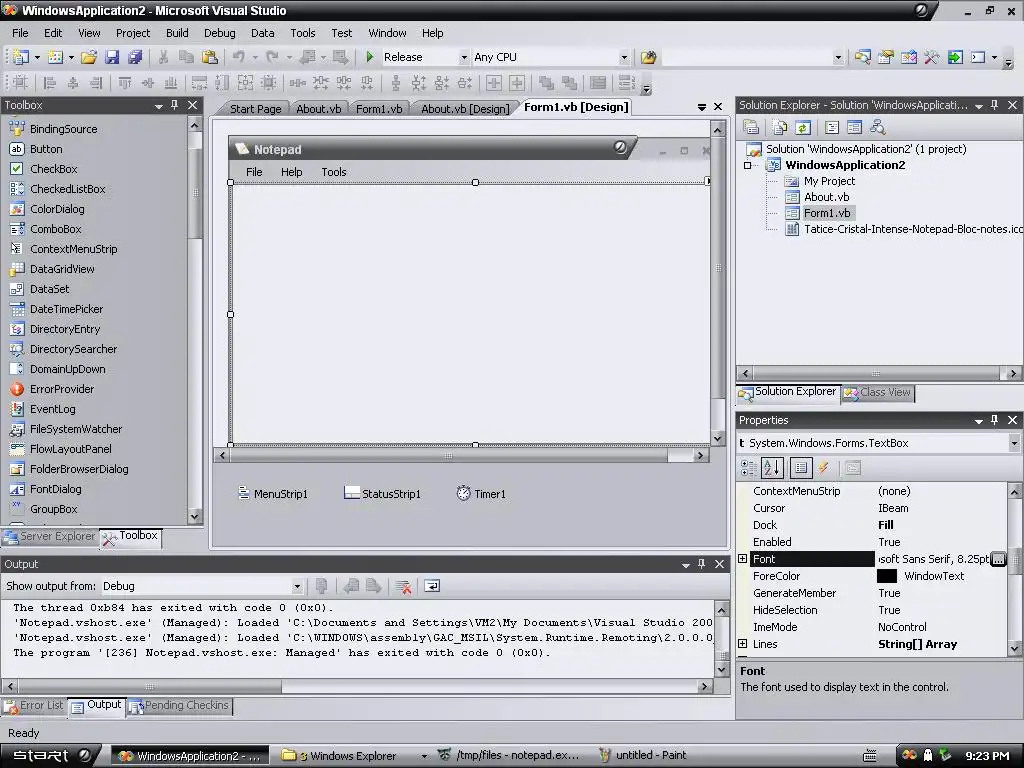The image size is (1024, 768).
Task: Open the Find in Files toolbar icon
Action: click(648, 57)
